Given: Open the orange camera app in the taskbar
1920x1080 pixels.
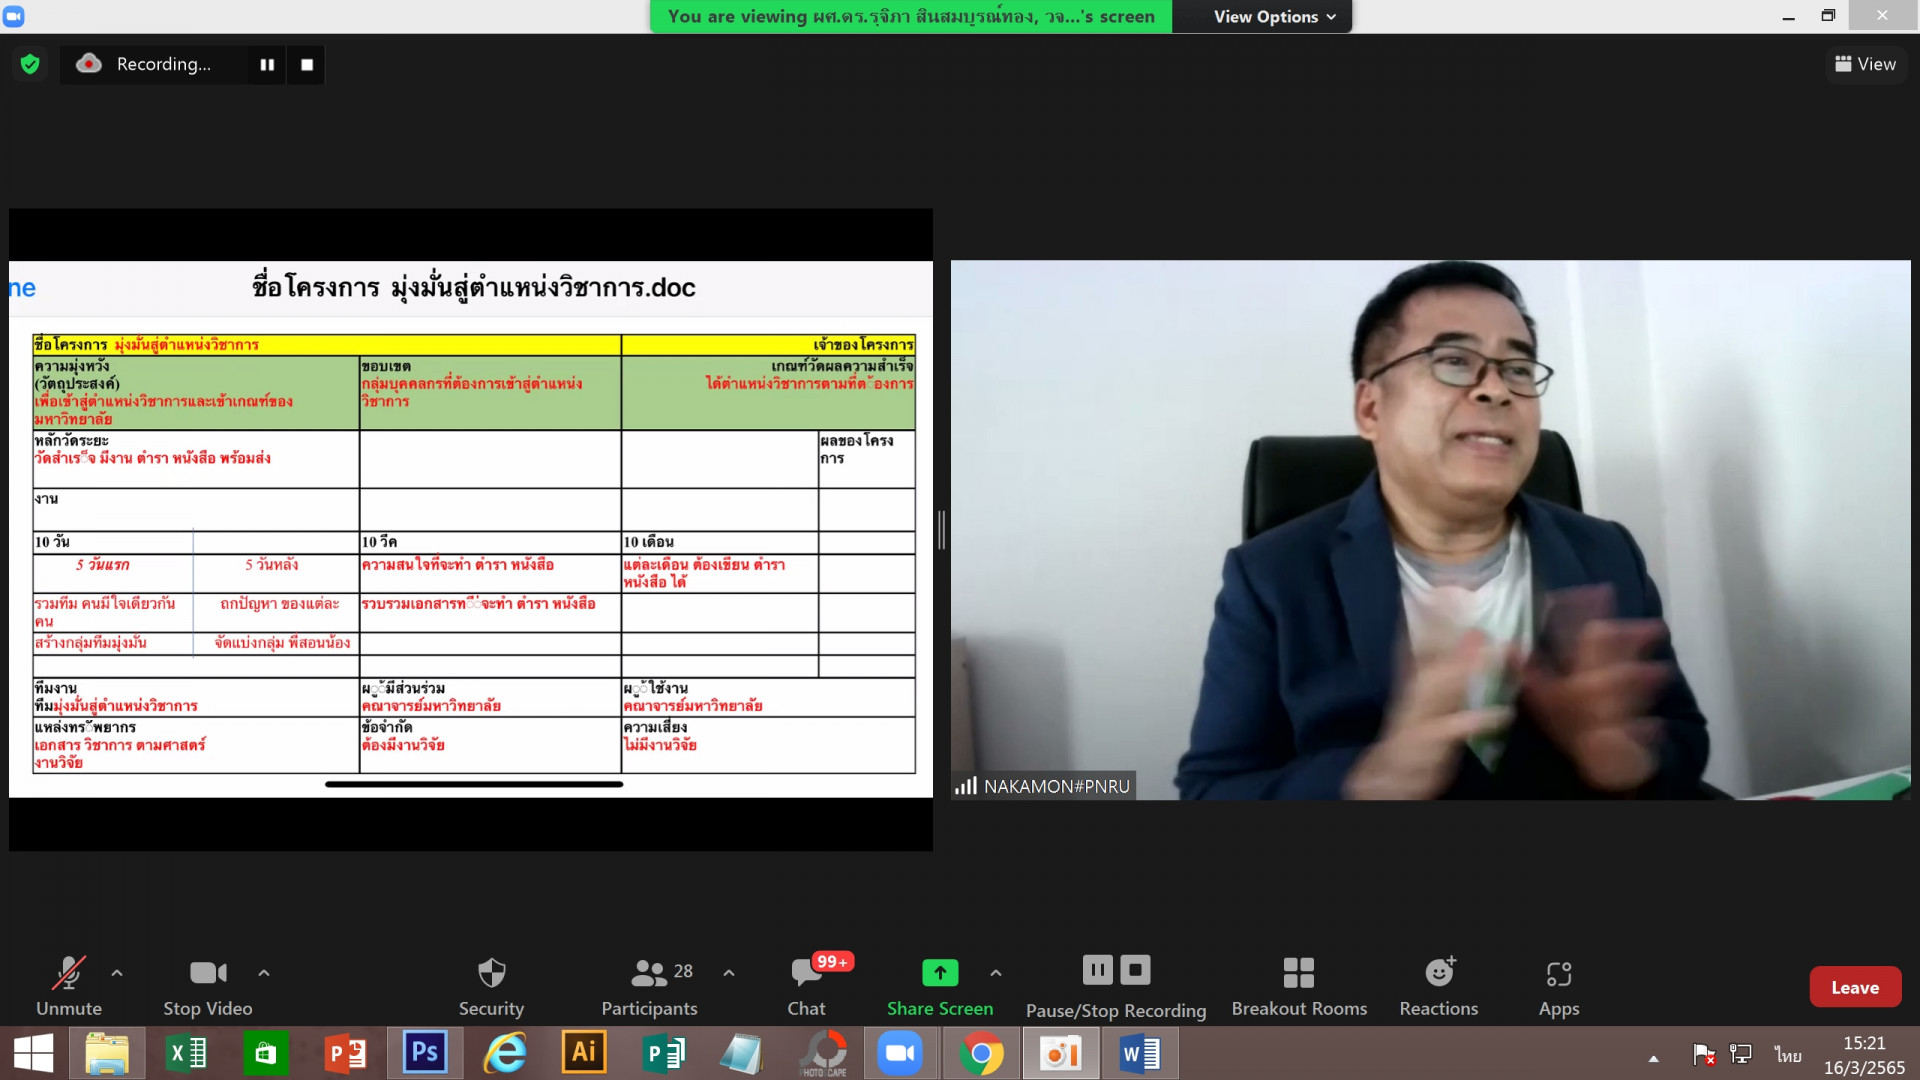Looking at the screenshot, I should point(1060,1053).
